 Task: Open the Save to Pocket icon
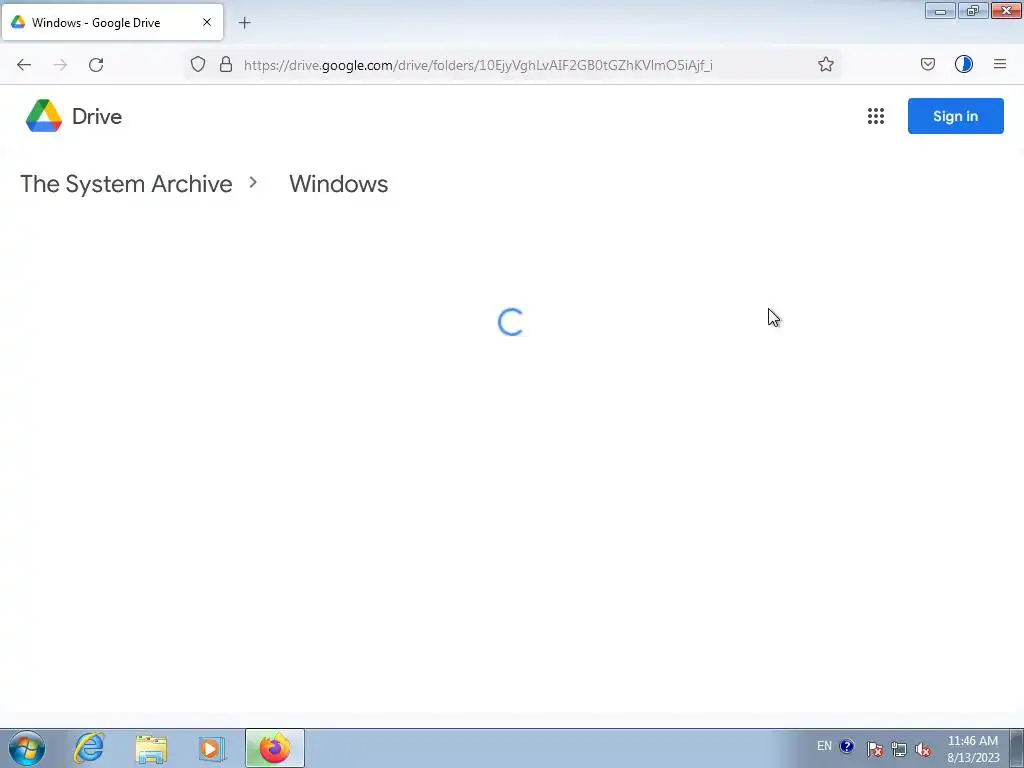coord(927,64)
